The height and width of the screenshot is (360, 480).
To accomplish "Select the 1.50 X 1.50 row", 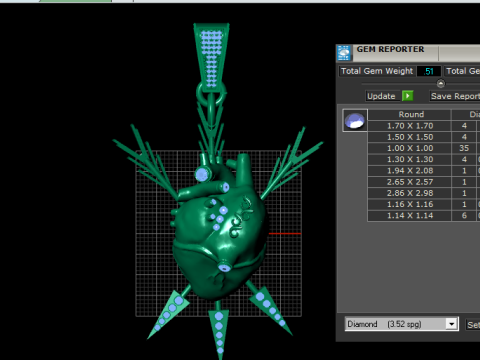I will click(424, 137).
